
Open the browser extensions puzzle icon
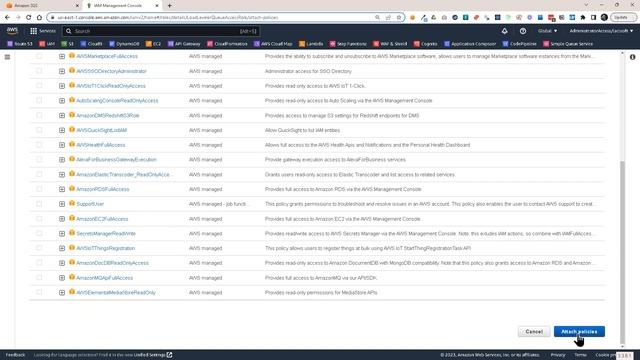click(x=583, y=18)
